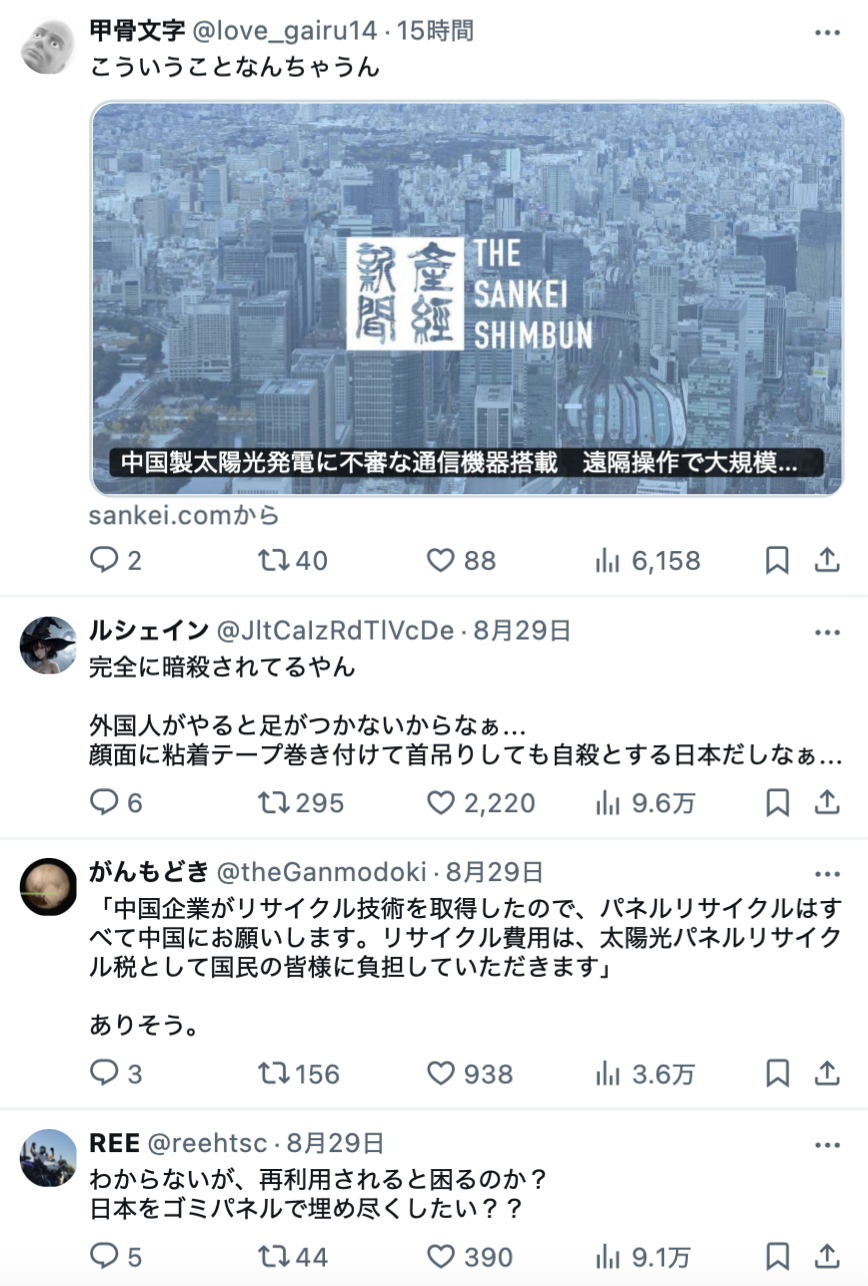Share がんもどき's post
Image resolution: width=868 pixels, height=1286 pixels.
pos(826,1074)
